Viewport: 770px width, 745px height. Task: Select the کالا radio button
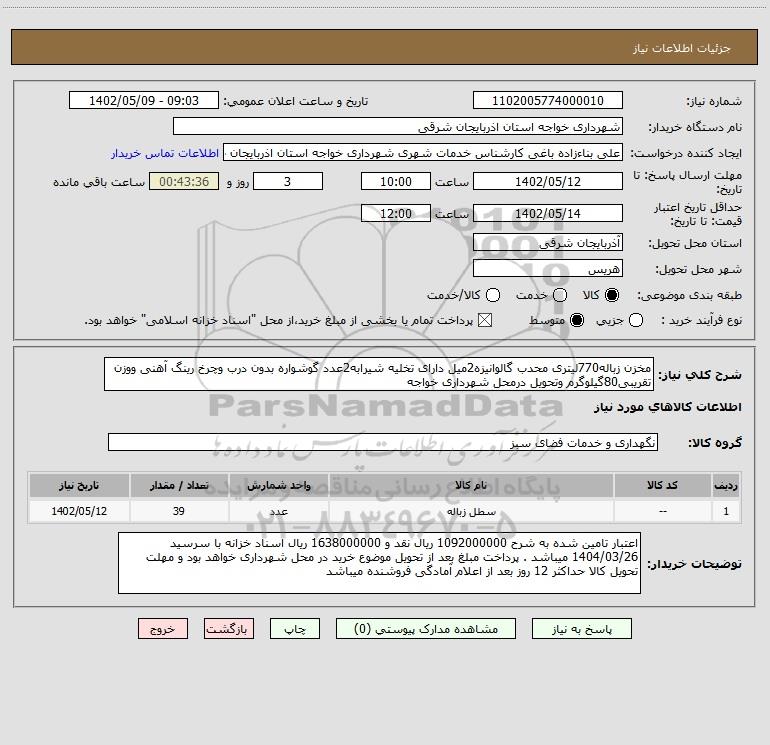(612, 295)
